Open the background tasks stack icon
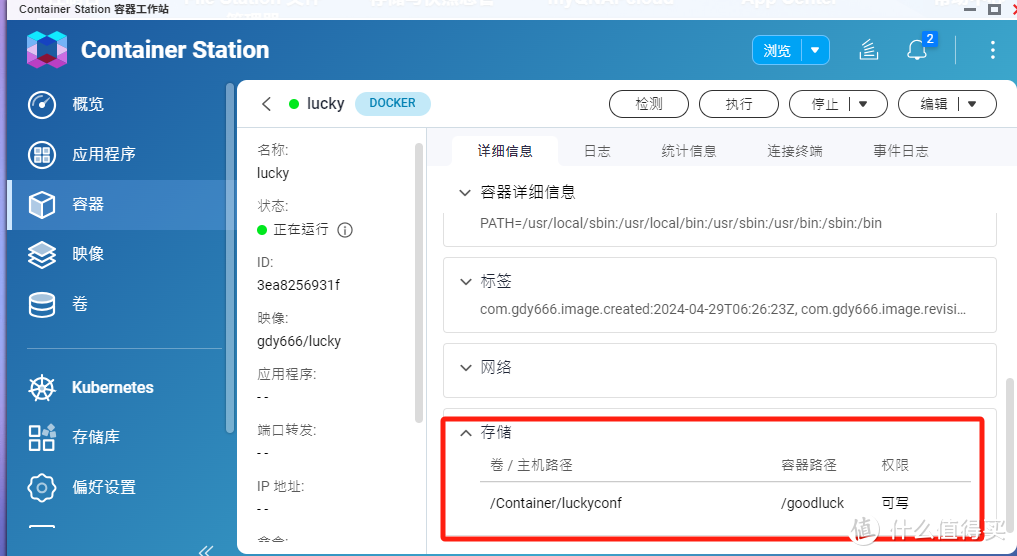Viewport: 1017px width, 556px height. pyautogui.click(x=868, y=50)
